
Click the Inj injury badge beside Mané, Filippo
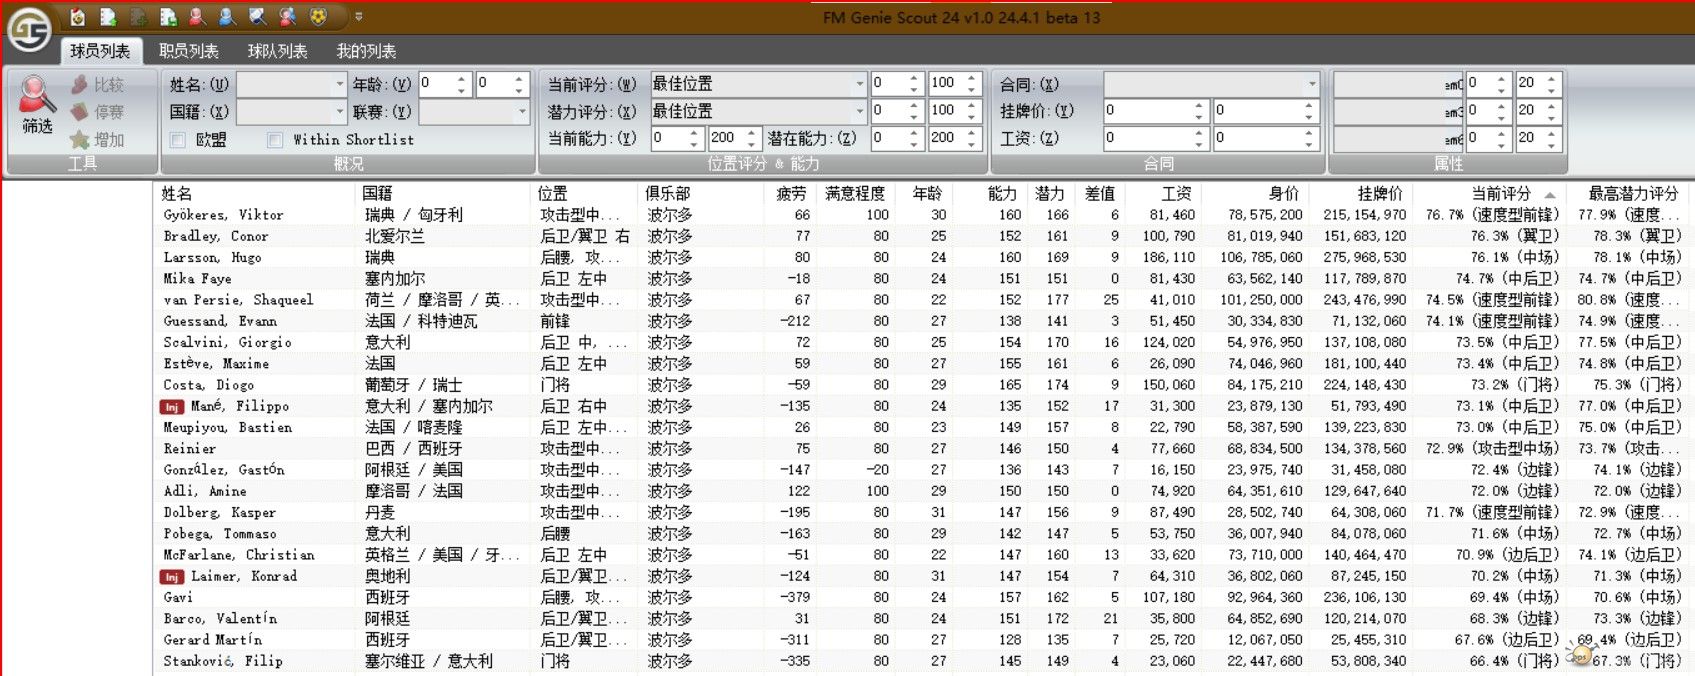(172, 407)
